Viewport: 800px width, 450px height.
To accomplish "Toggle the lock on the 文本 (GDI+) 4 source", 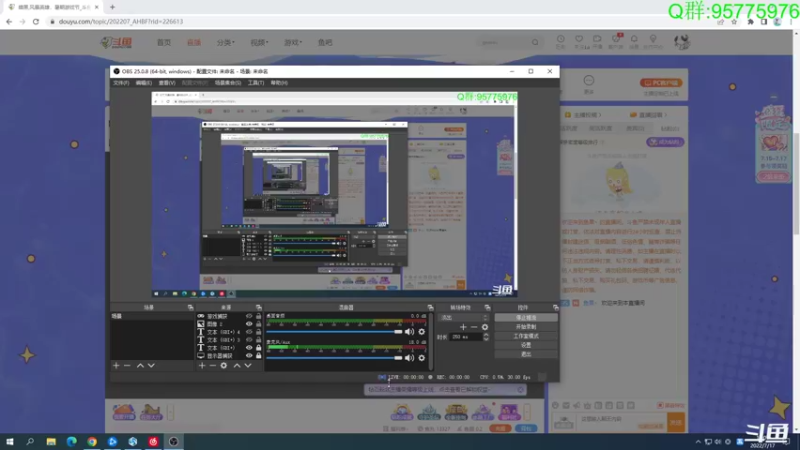I will [x=259, y=332].
